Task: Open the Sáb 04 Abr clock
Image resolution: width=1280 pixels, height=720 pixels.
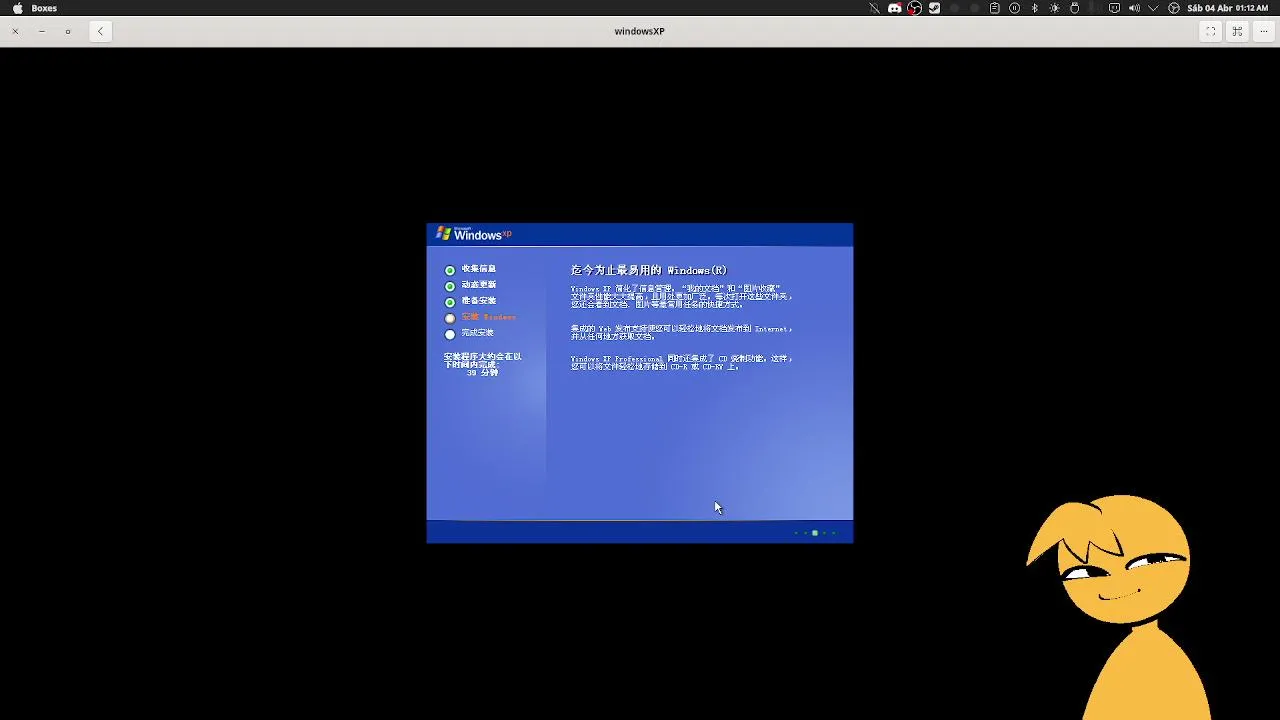Action: (1227, 8)
